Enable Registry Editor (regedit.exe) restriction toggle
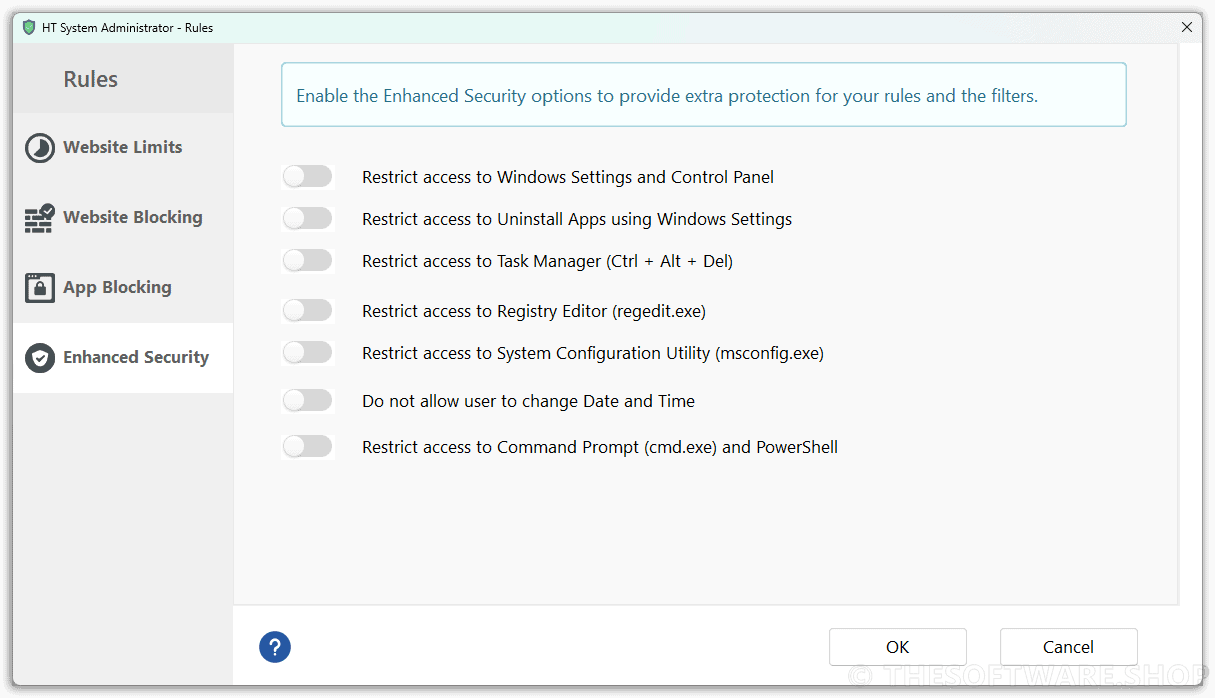Image resolution: width=1215 pixels, height=698 pixels. (x=307, y=311)
